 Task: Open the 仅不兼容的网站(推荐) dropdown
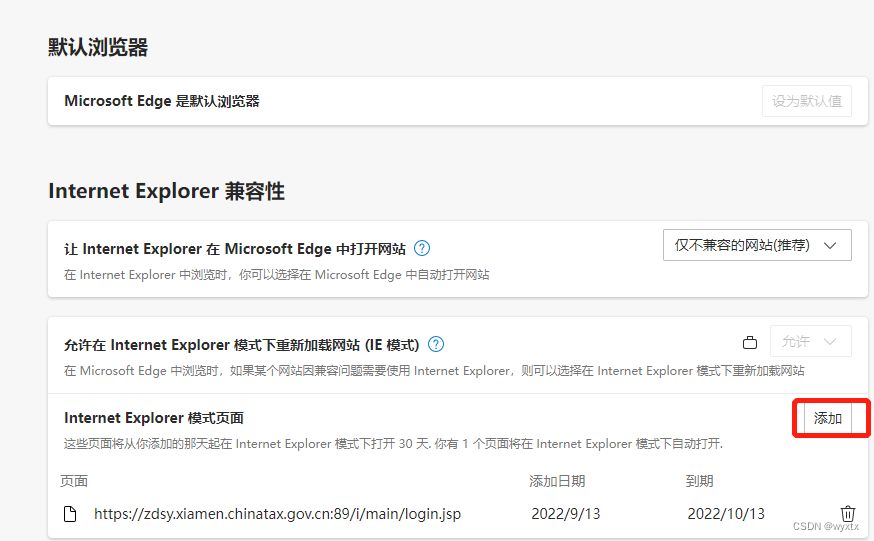pyautogui.click(x=757, y=245)
